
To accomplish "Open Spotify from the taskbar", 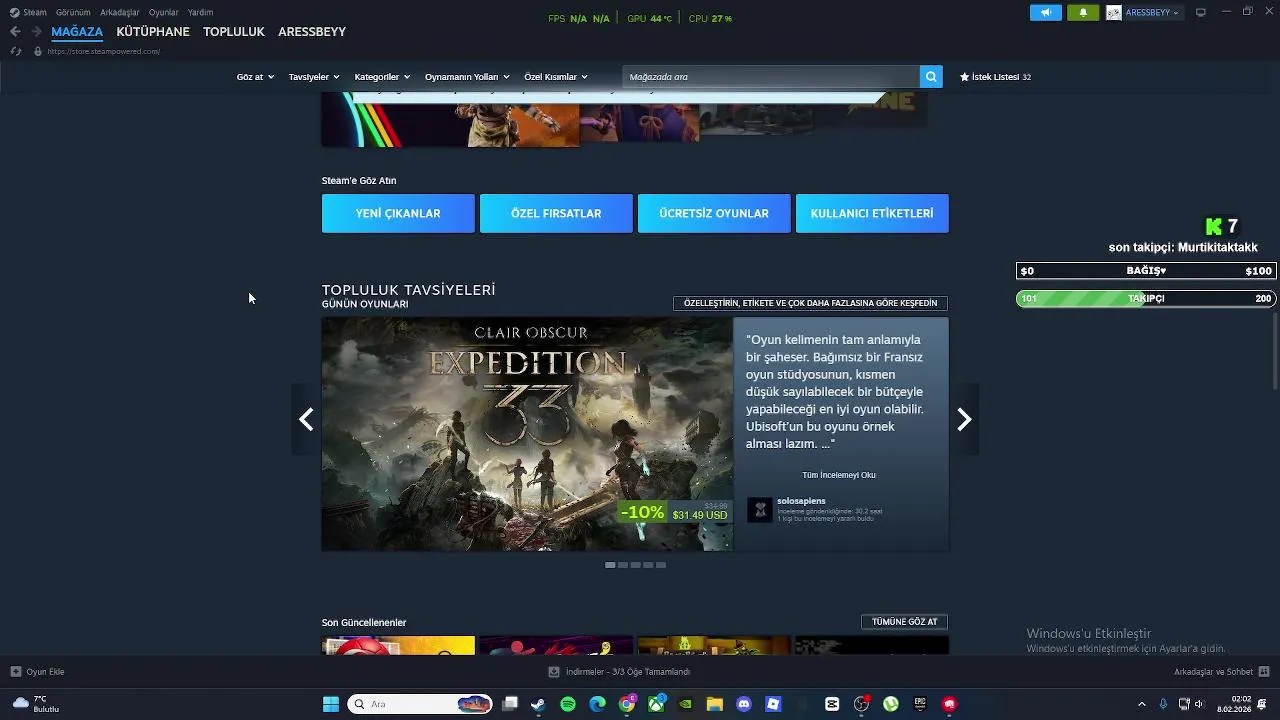I will 568,704.
